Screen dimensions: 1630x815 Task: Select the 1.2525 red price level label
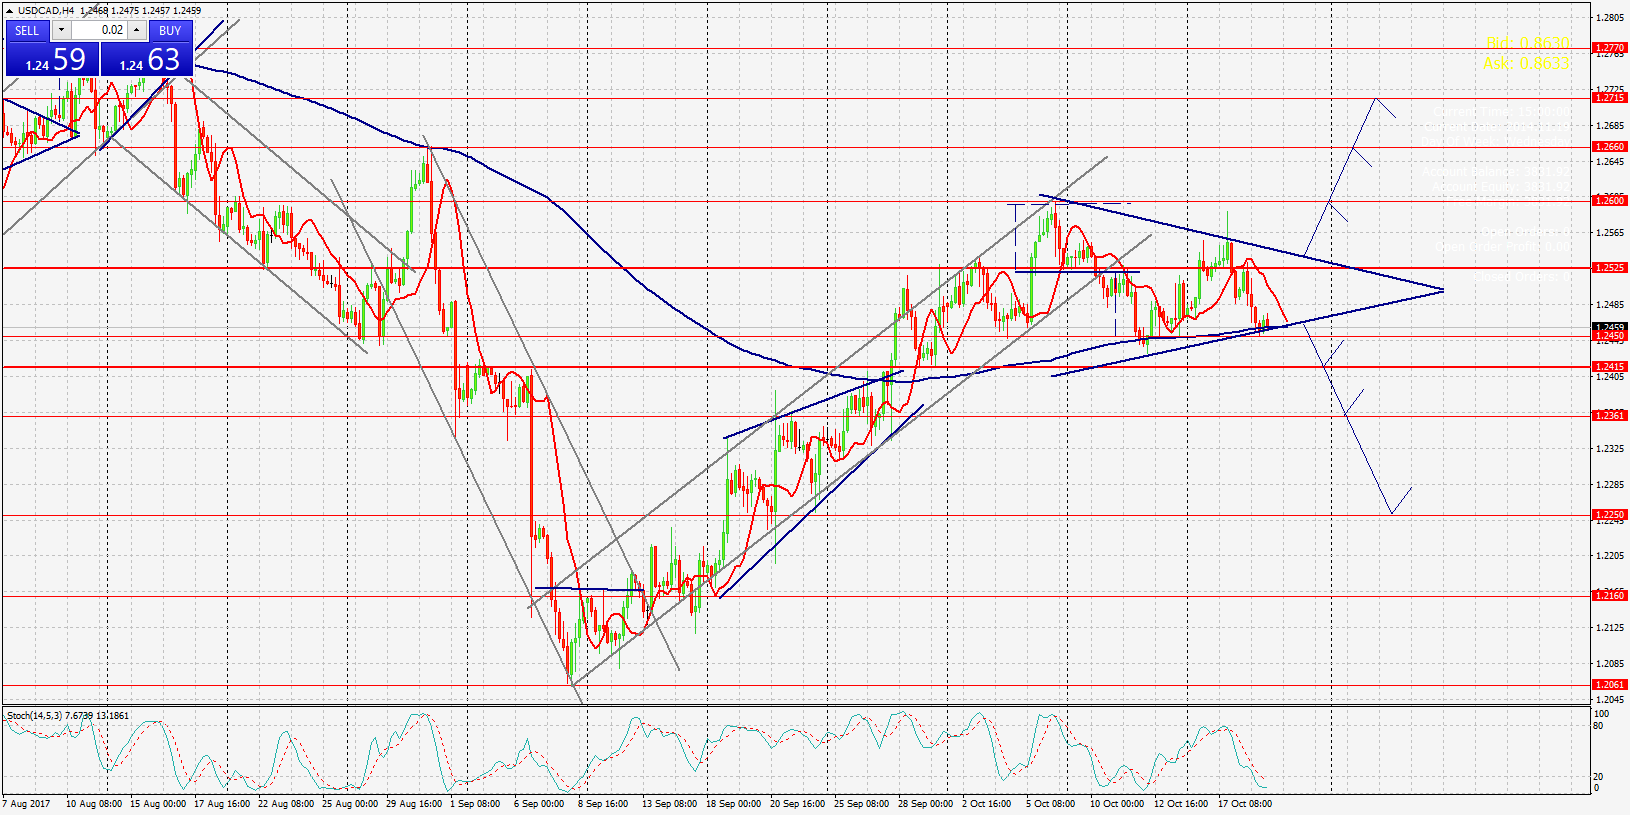pyautogui.click(x=1609, y=268)
